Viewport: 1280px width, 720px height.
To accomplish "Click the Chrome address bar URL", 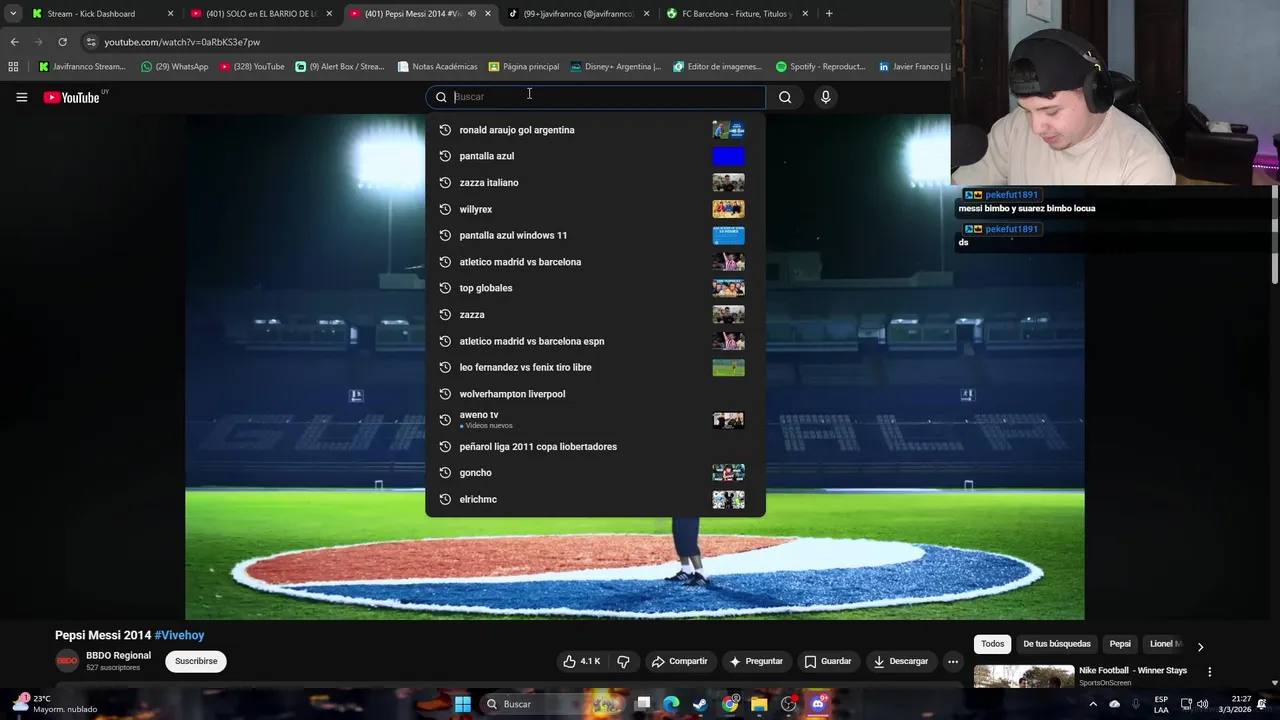I will [x=182, y=42].
